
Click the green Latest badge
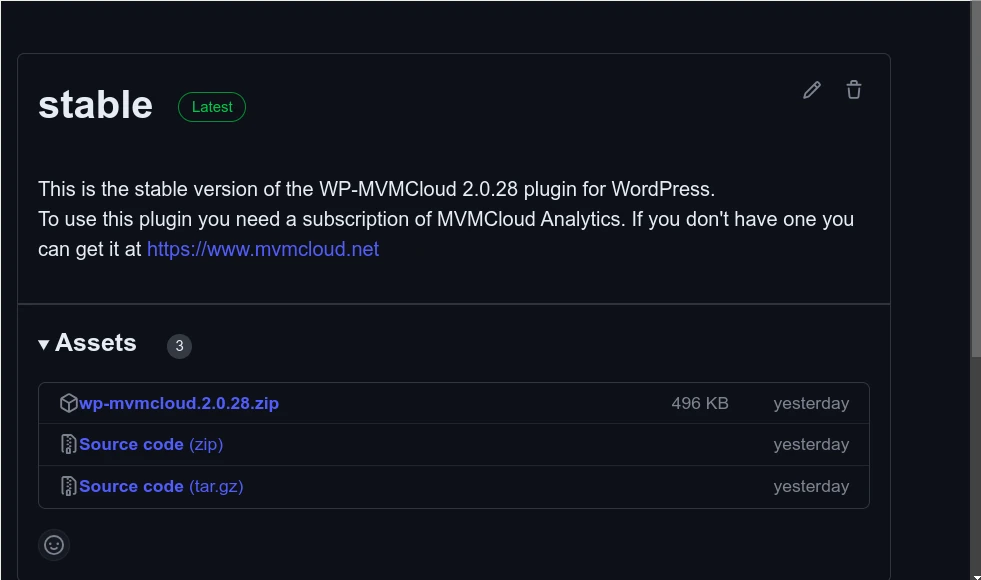tap(212, 107)
